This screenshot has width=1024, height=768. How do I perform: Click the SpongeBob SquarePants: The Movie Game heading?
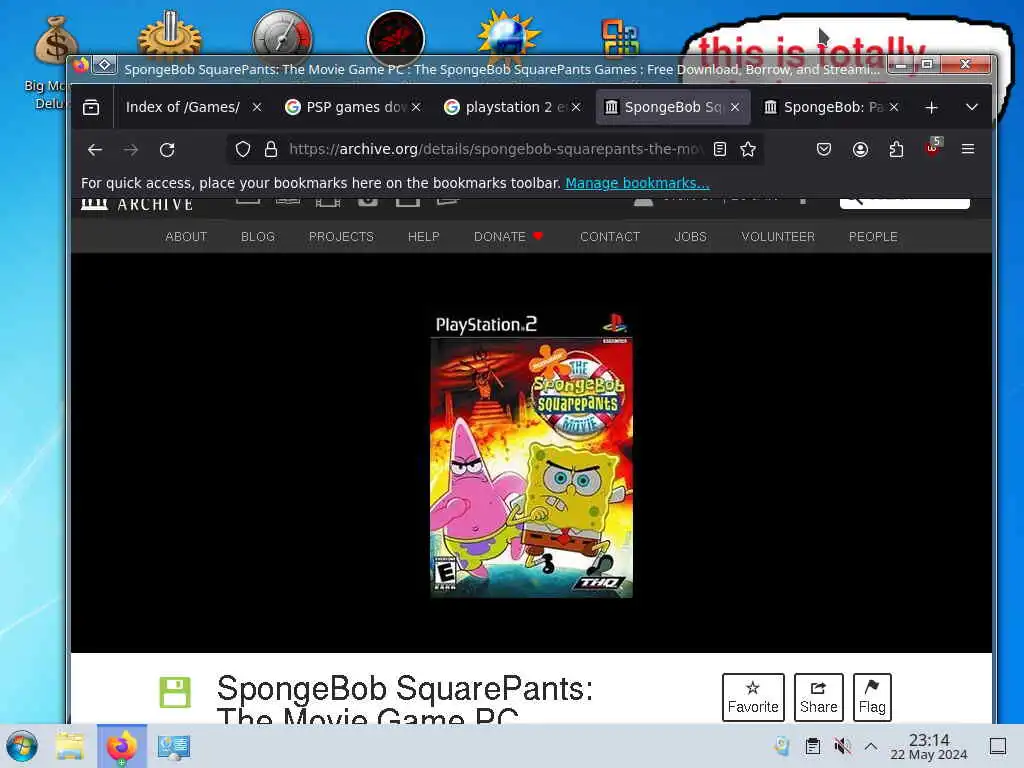[x=405, y=700]
